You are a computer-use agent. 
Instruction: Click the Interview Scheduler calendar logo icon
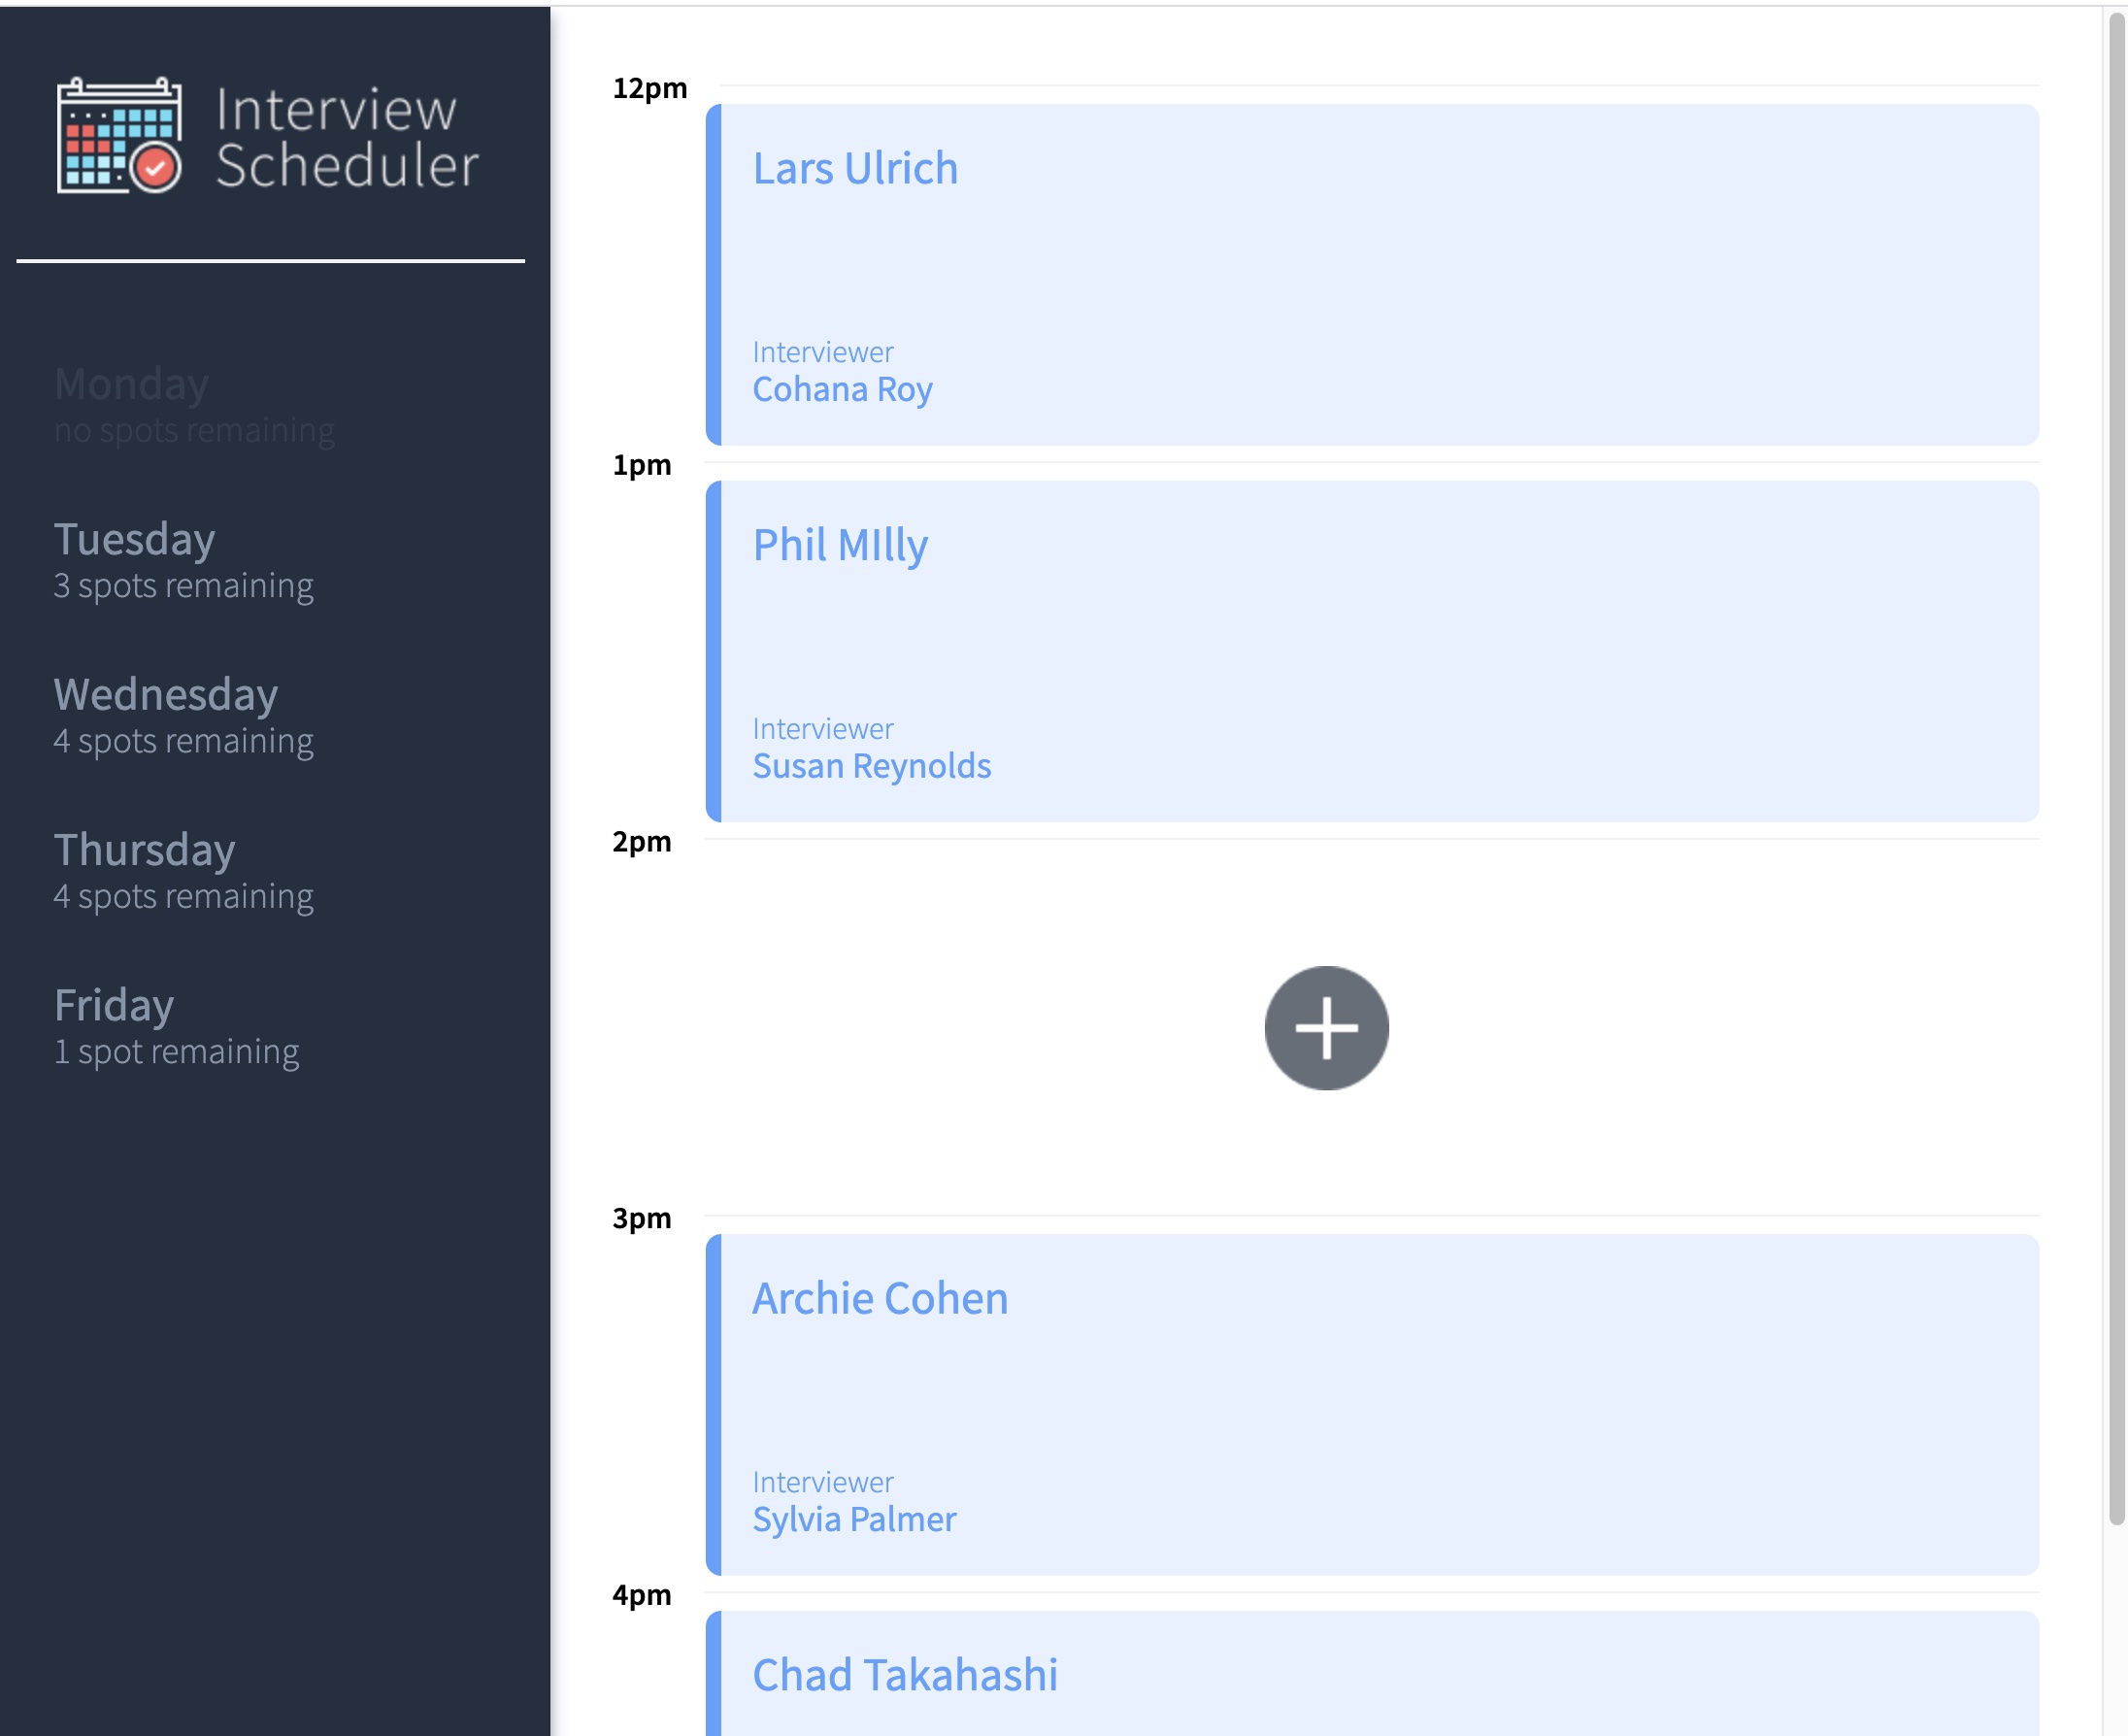120,135
